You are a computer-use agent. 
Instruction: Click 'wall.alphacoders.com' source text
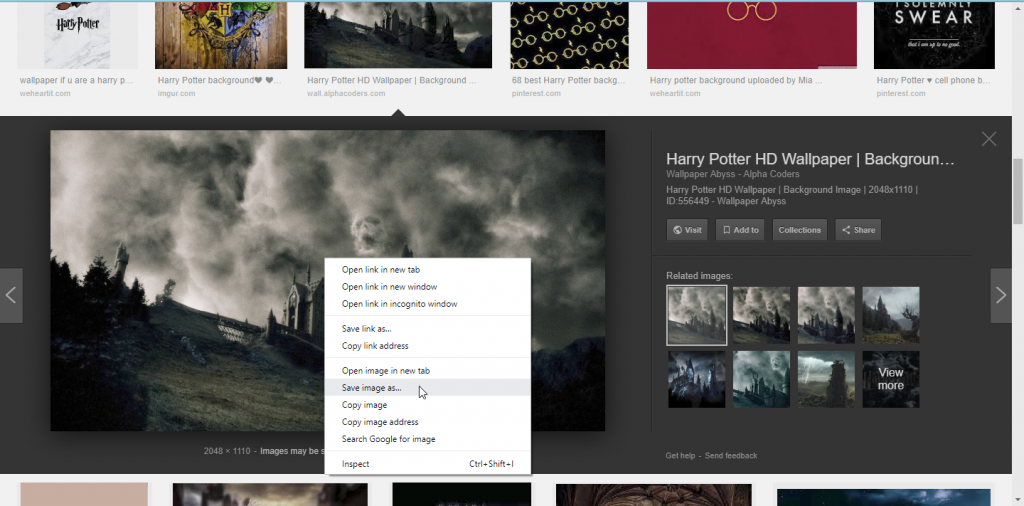pos(346,93)
